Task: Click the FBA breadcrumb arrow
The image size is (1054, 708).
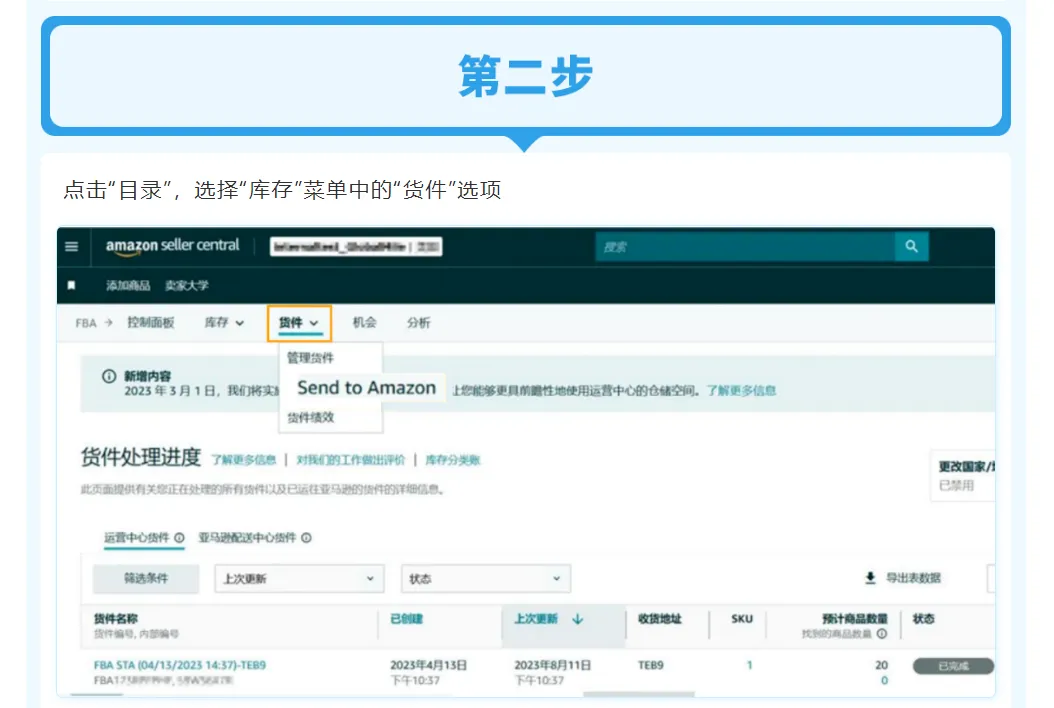Action: [108, 323]
